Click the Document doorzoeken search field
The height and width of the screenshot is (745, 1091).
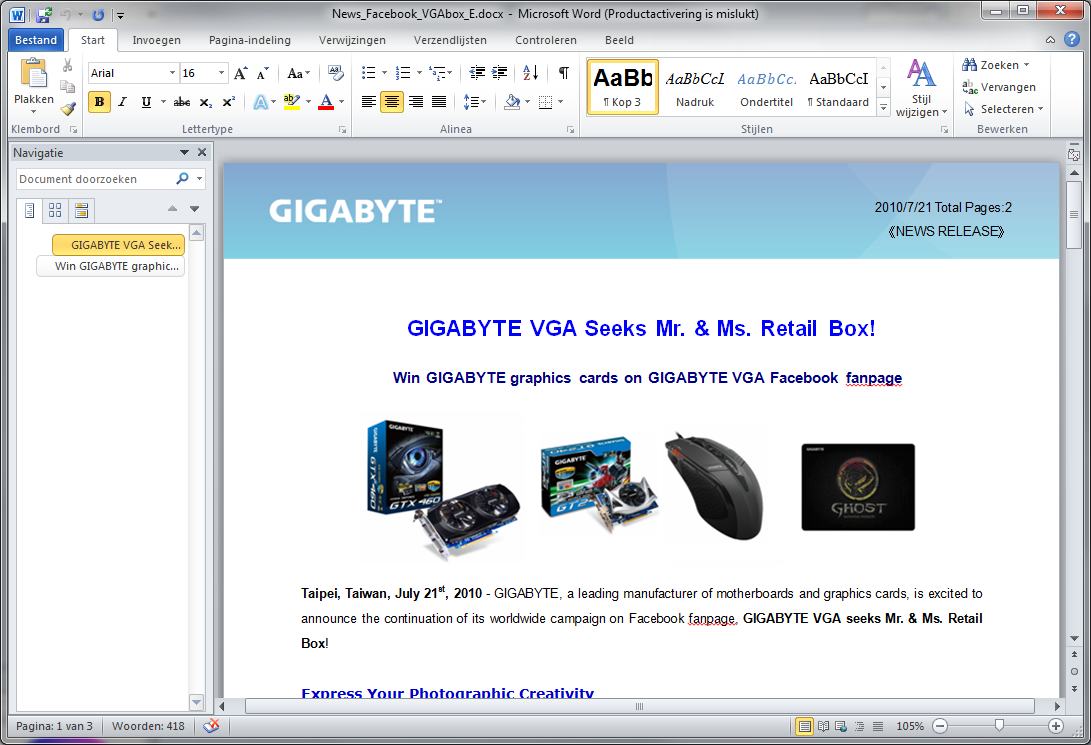(96, 179)
